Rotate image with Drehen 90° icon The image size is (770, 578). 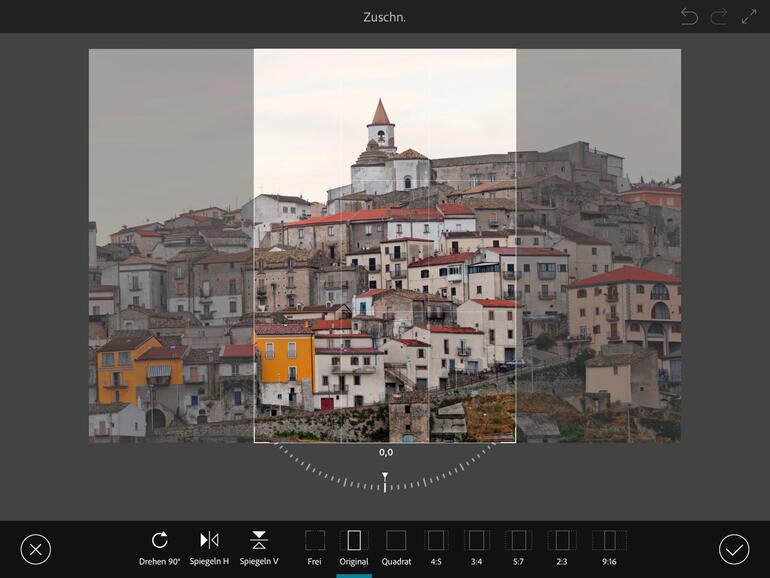[159, 541]
